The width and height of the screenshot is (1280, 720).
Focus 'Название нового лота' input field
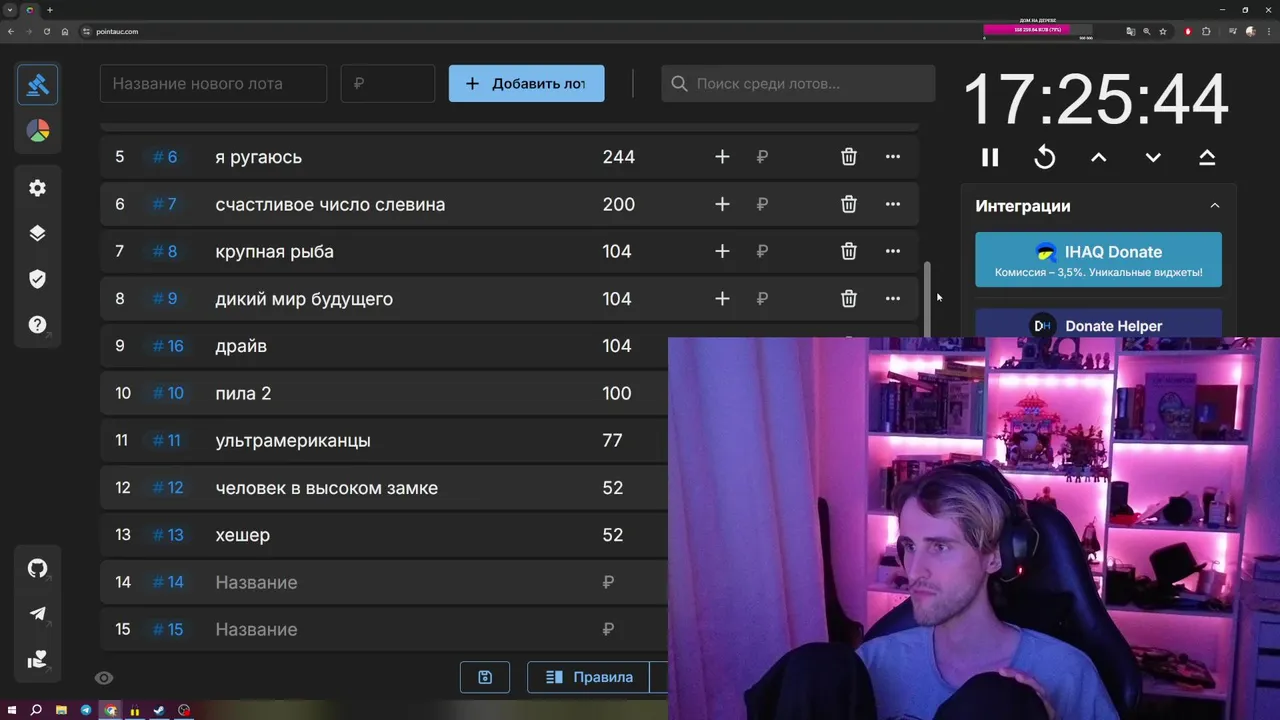213,84
